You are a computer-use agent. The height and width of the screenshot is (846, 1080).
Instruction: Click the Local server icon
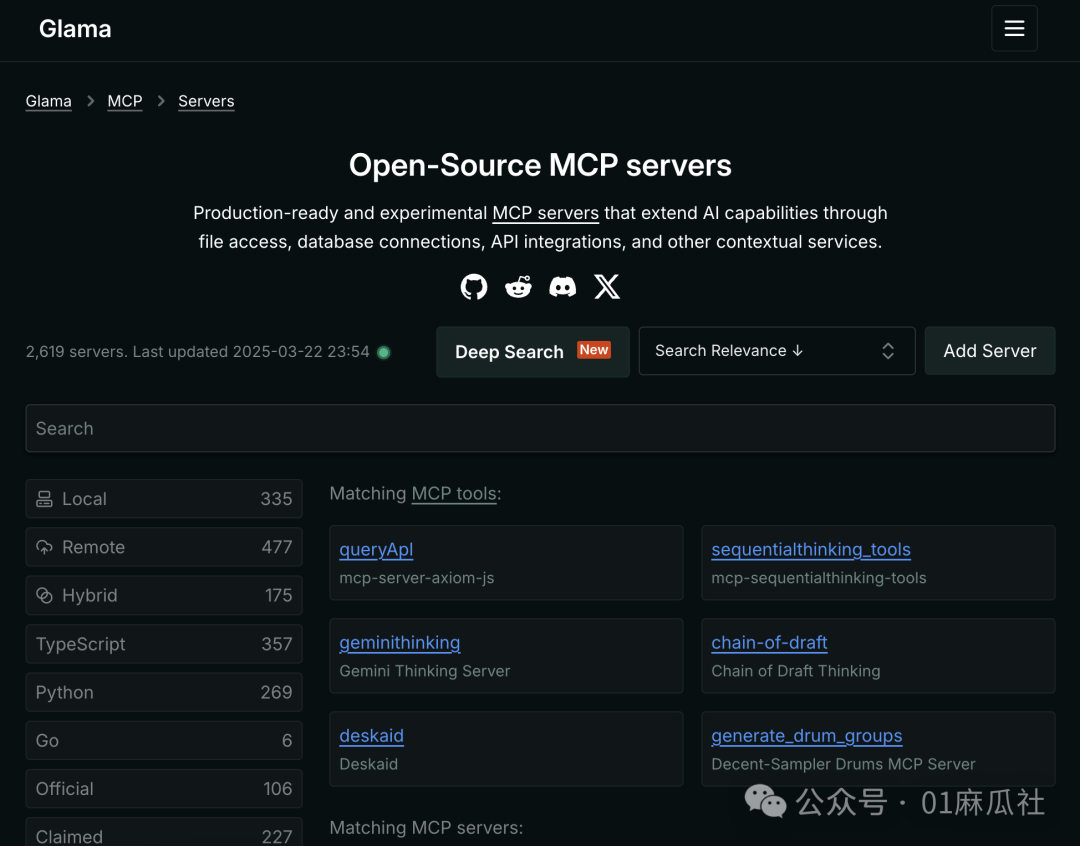pyautogui.click(x=44, y=499)
